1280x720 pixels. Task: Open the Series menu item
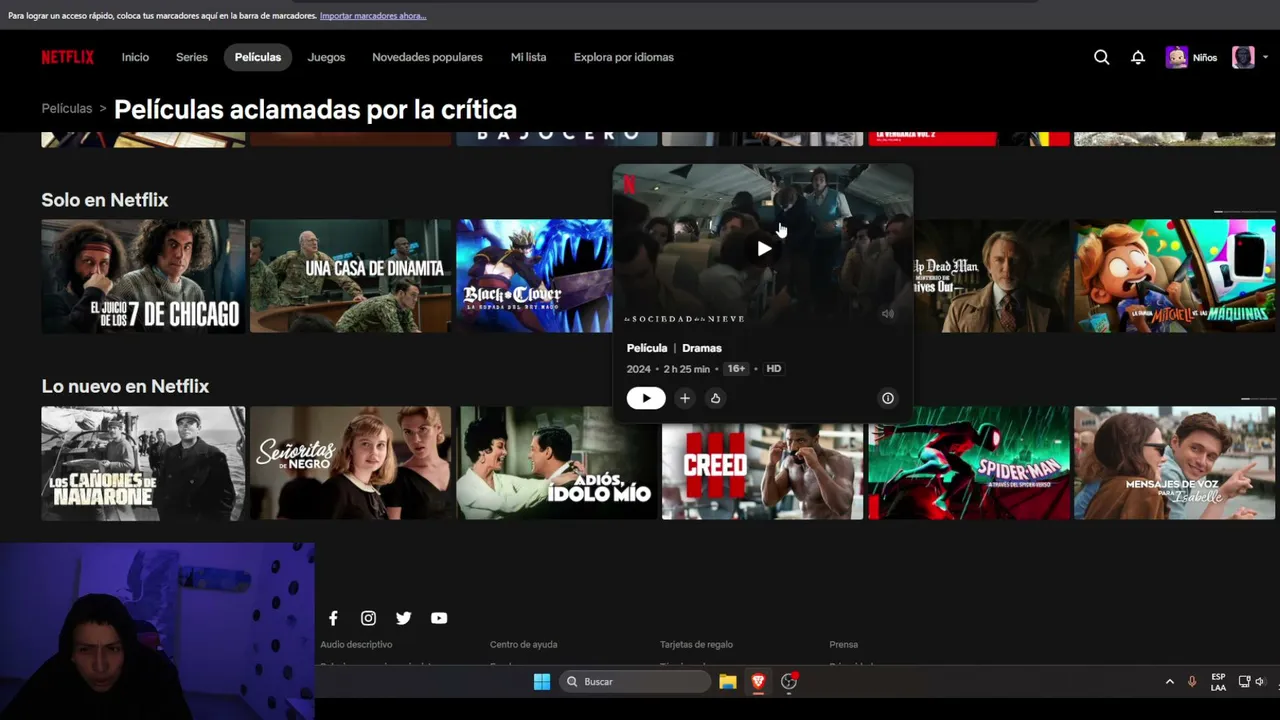point(192,57)
